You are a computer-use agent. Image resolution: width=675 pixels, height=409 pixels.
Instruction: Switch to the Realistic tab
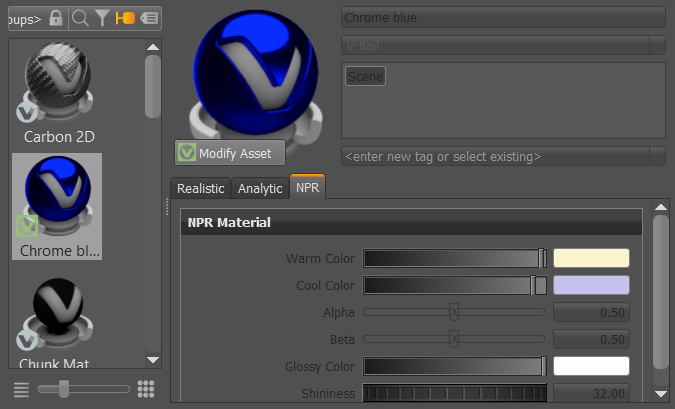pyautogui.click(x=201, y=189)
